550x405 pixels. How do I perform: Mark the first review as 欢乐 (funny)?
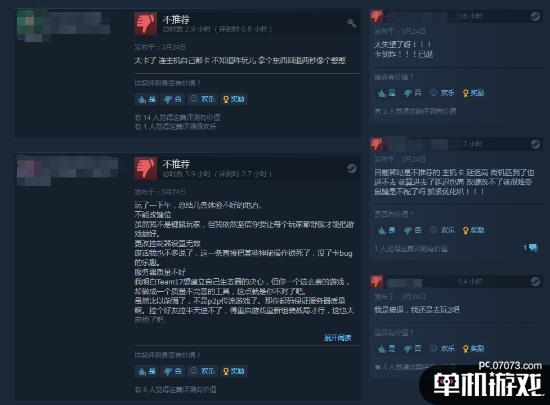pyautogui.click(x=202, y=99)
